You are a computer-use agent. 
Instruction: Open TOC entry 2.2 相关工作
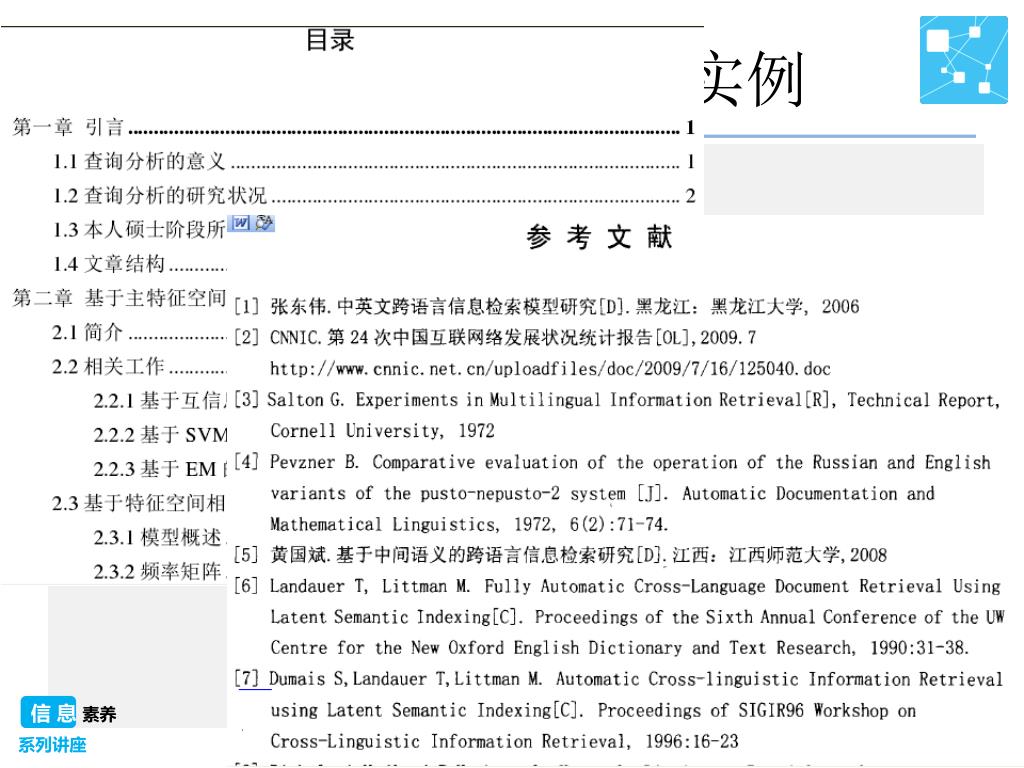coord(139,366)
